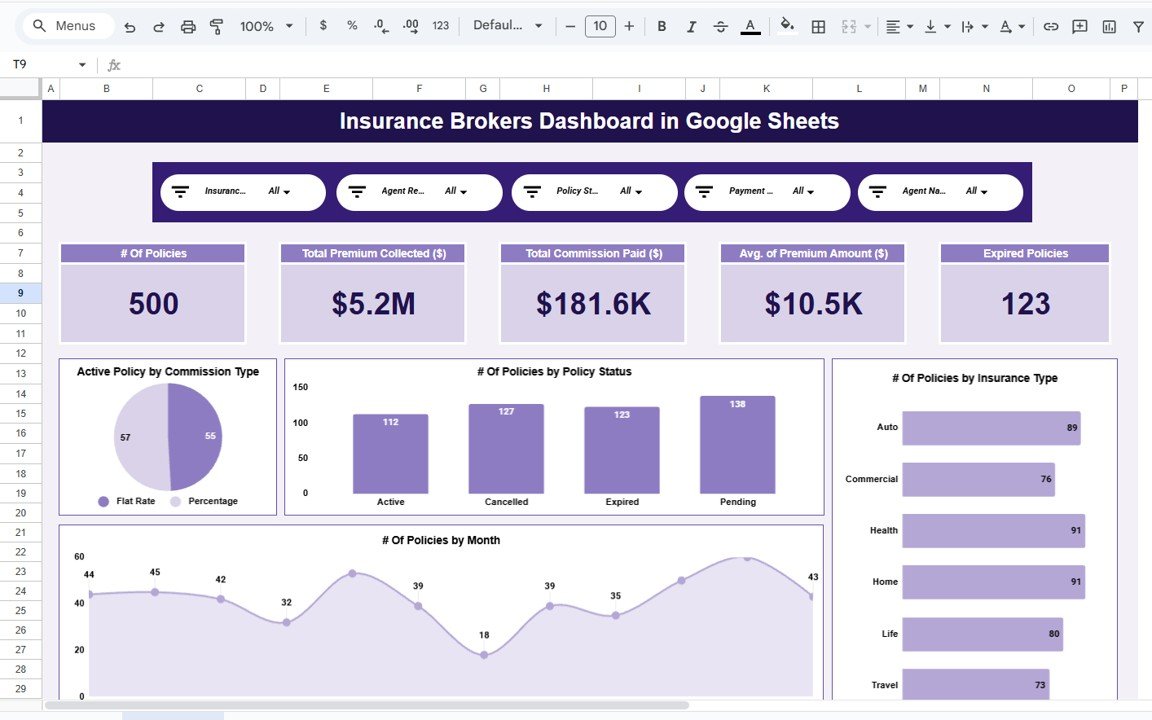Viewport: 1152px width, 720px height.
Task: Select the Paint format tool
Action: pyautogui.click(x=216, y=26)
